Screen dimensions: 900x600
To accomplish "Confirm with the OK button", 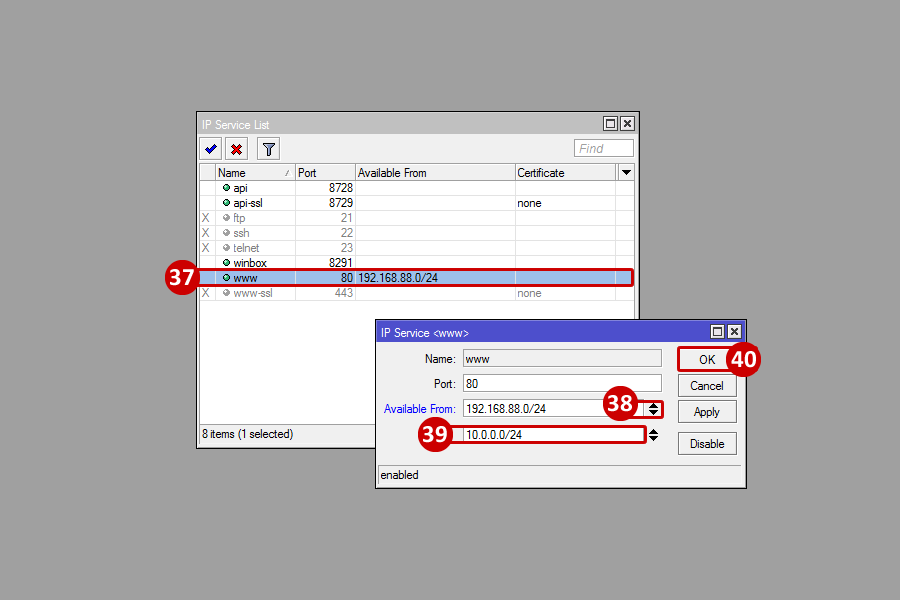I will coord(707,359).
